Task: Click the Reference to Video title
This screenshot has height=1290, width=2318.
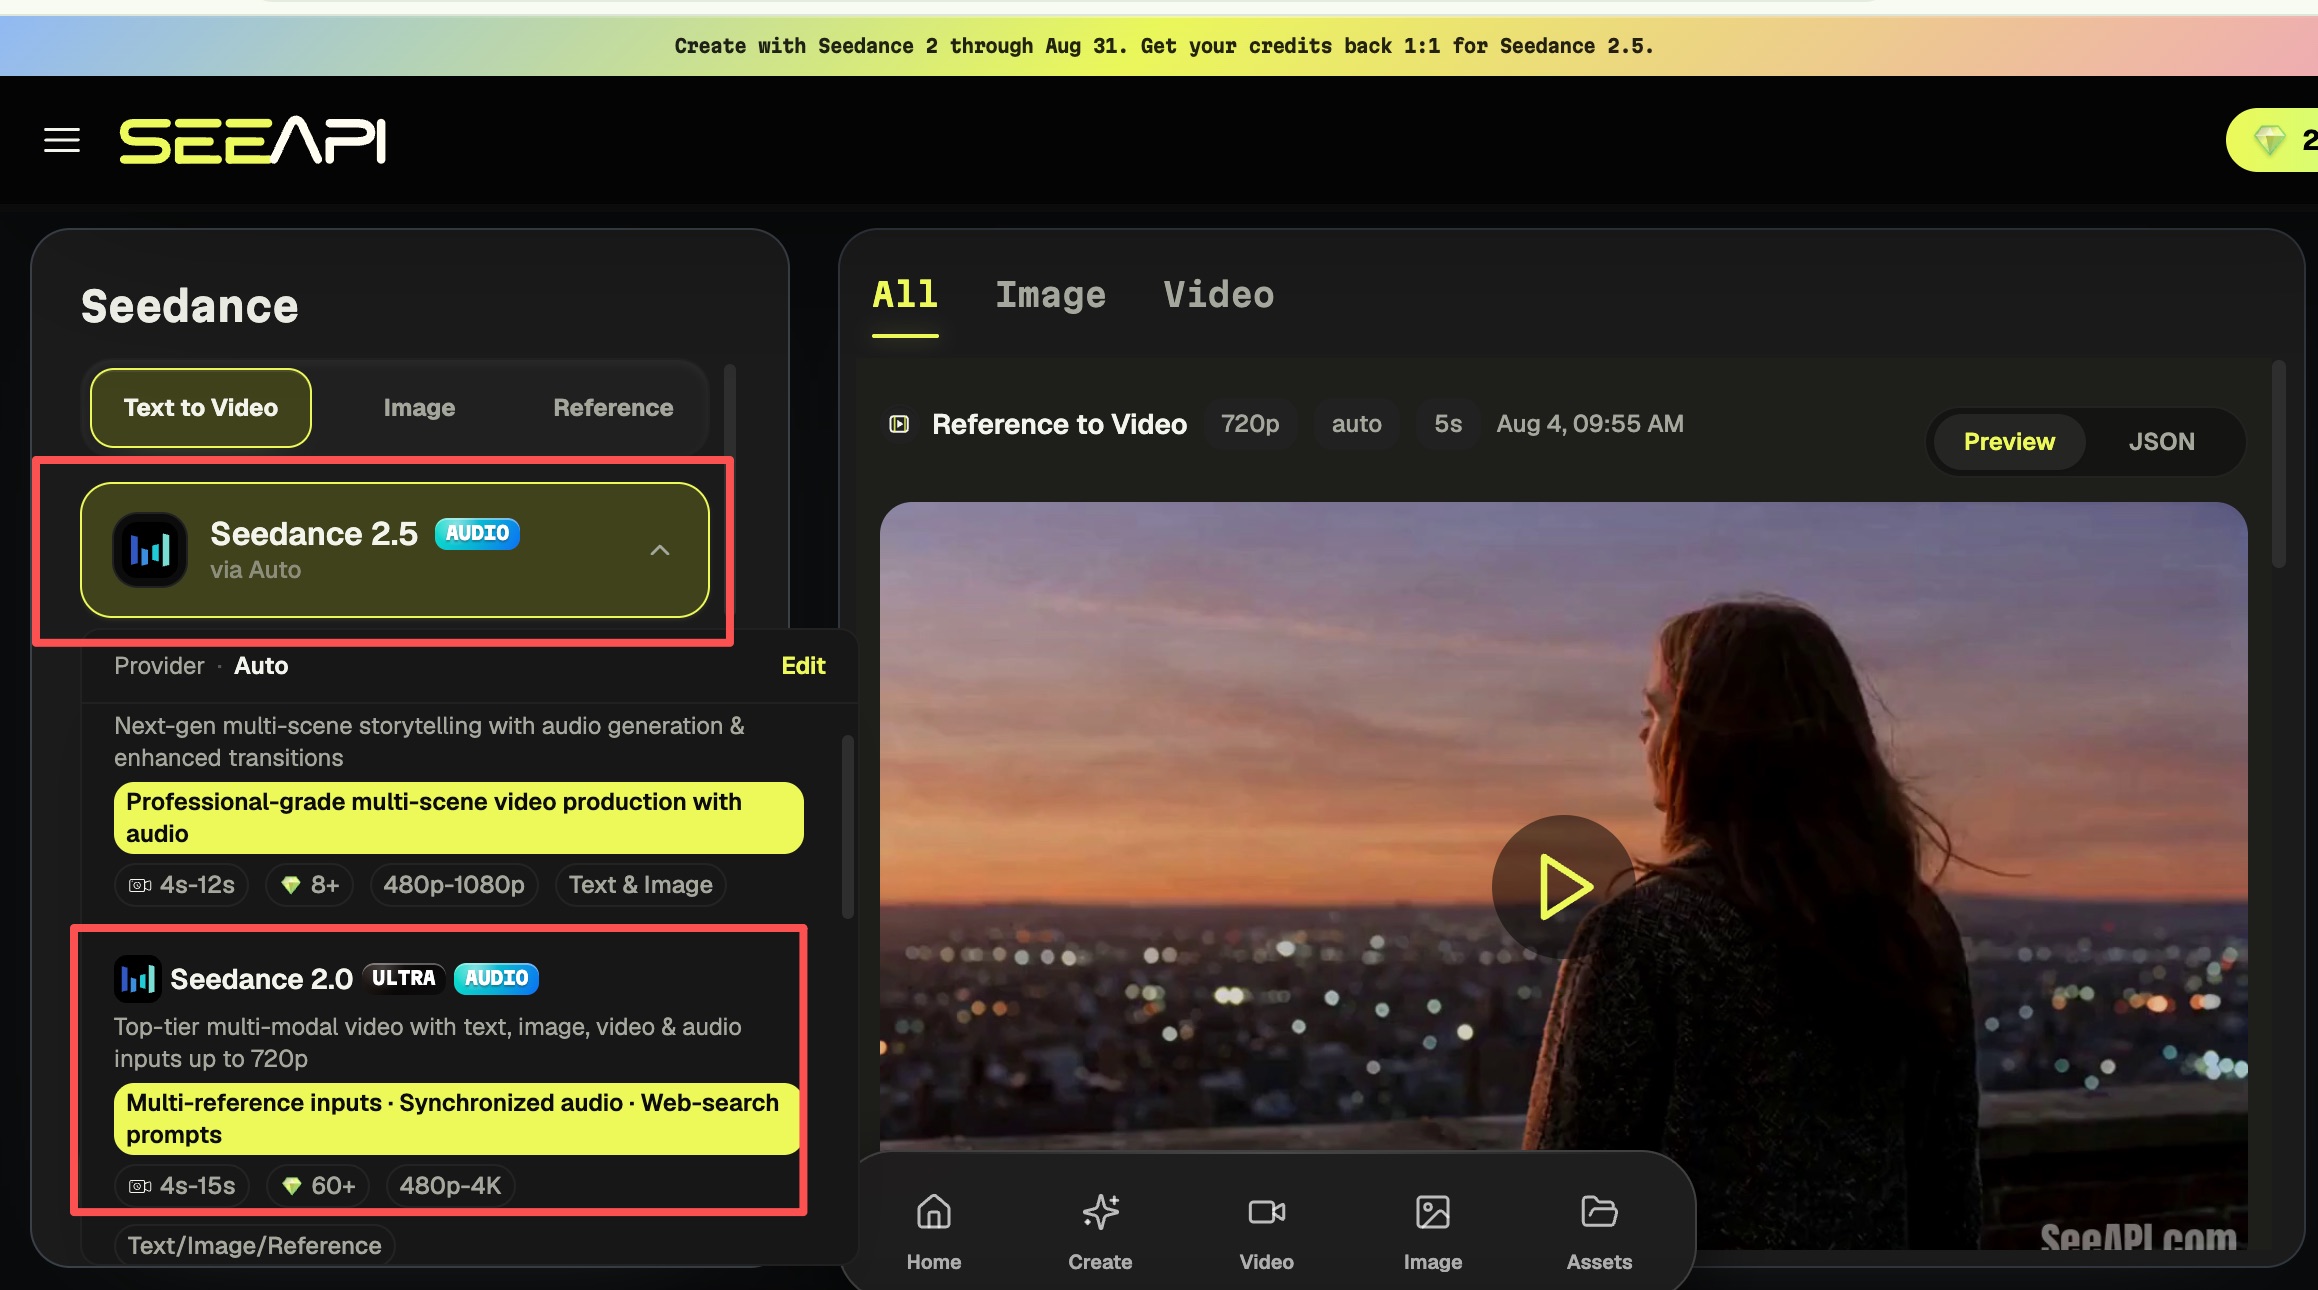Action: pos(1059,424)
